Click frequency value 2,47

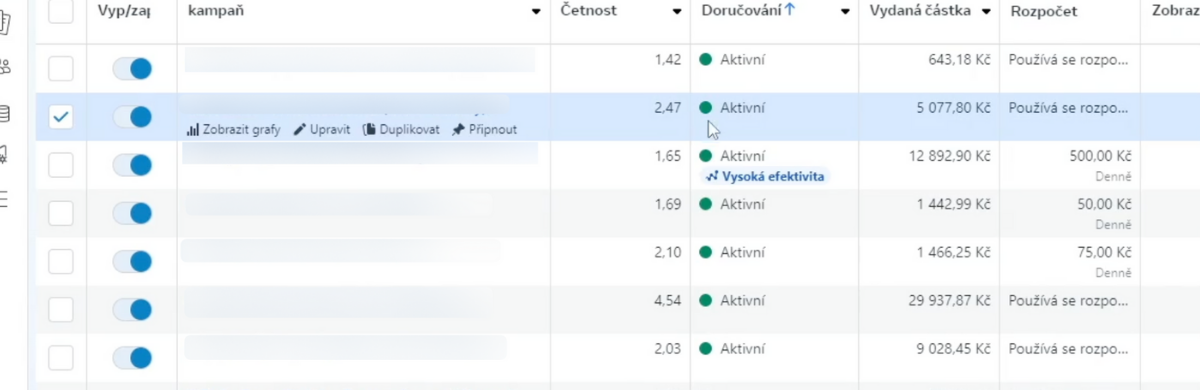coord(668,108)
